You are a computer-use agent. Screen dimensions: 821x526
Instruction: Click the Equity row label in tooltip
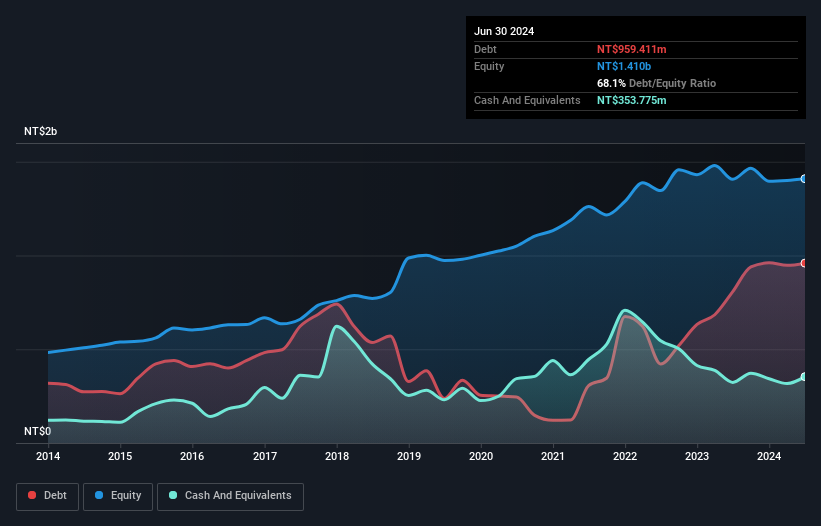489,66
